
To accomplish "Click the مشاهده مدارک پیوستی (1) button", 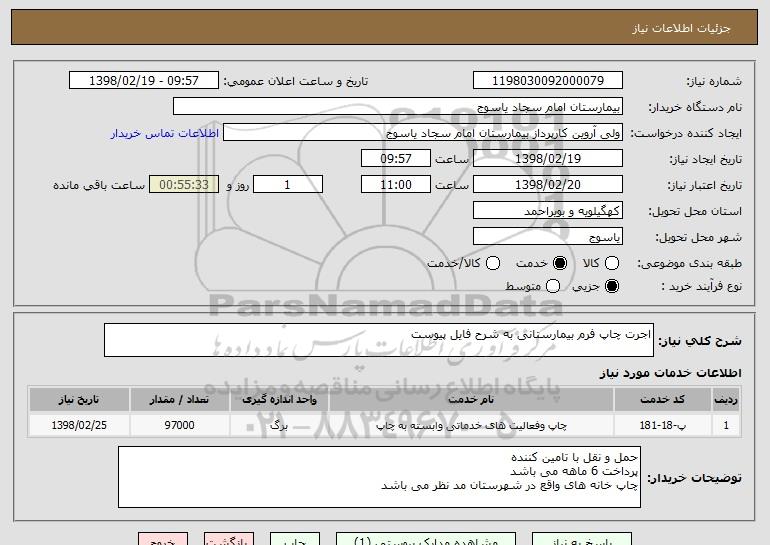I will (x=426, y=539).
